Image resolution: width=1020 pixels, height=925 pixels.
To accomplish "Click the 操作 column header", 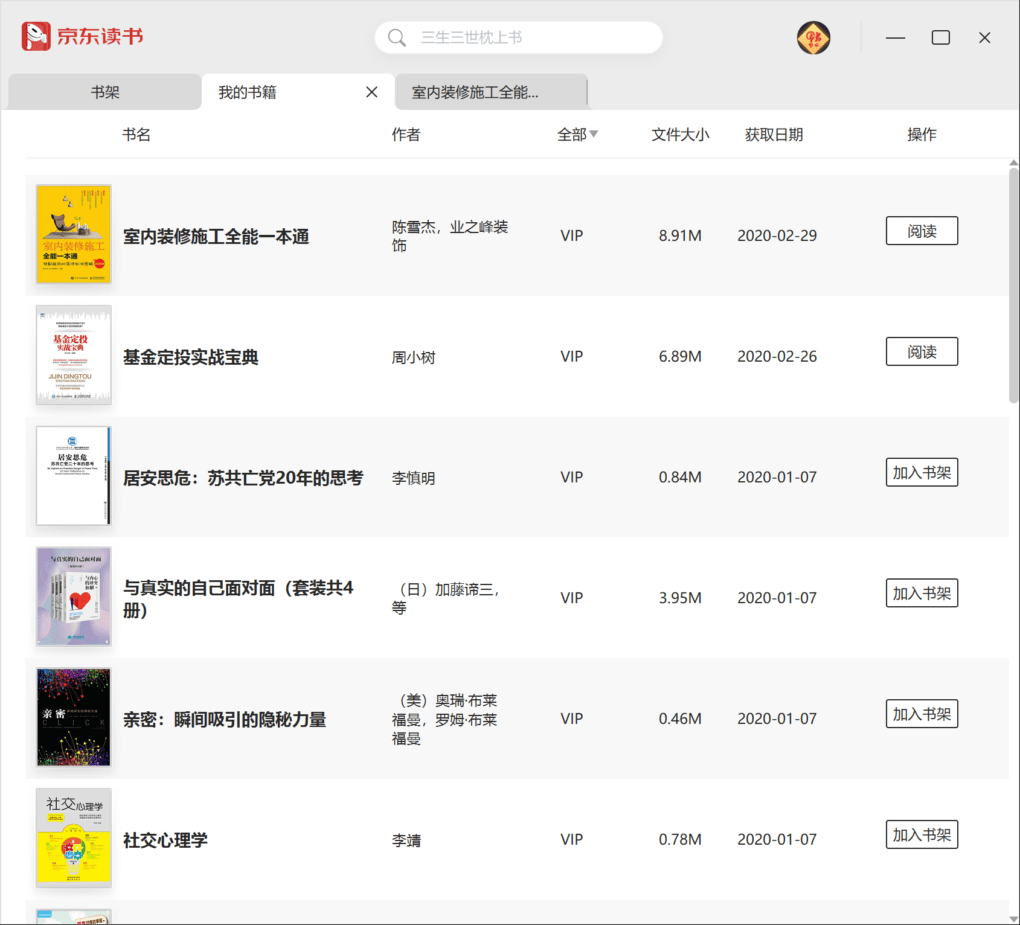I will coord(922,135).
